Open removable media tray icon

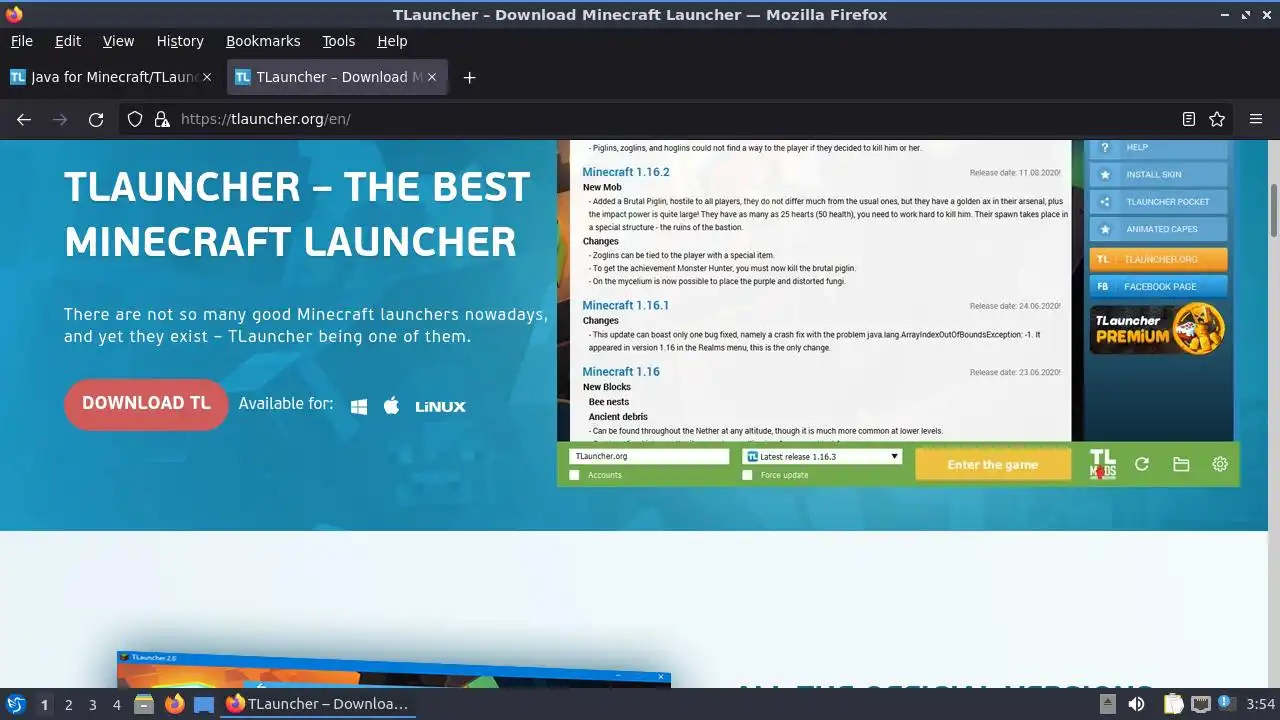[x=1108, y=704]
